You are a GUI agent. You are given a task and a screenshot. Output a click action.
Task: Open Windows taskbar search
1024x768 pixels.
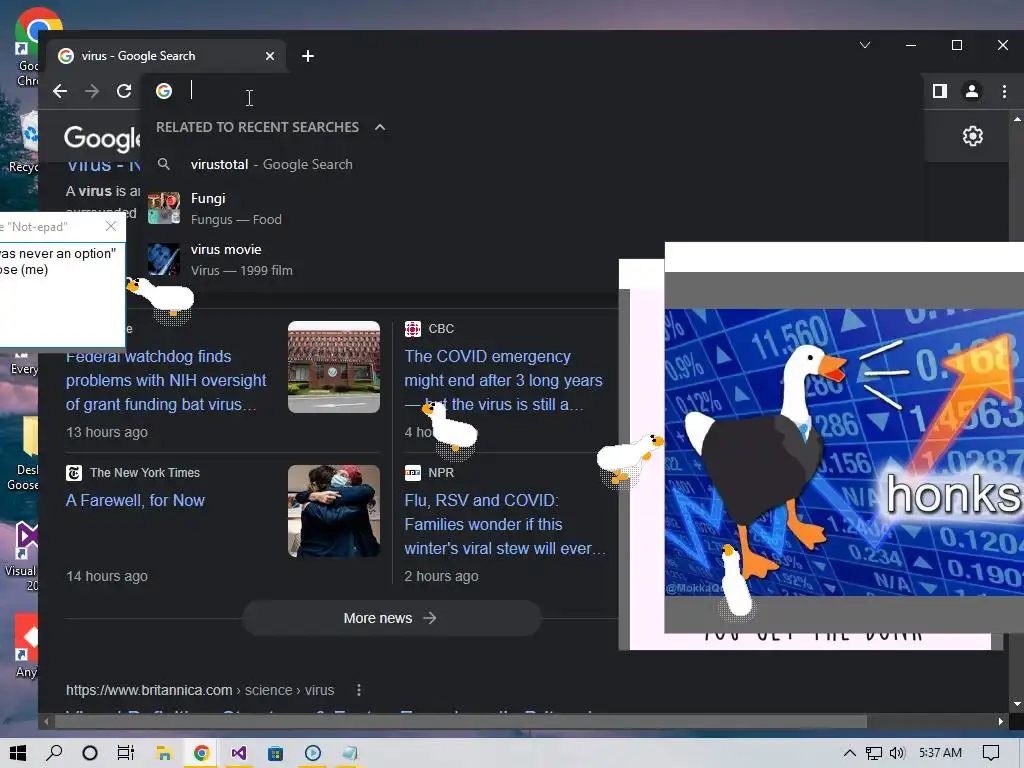pyautogui.click(x=54, y=753)
